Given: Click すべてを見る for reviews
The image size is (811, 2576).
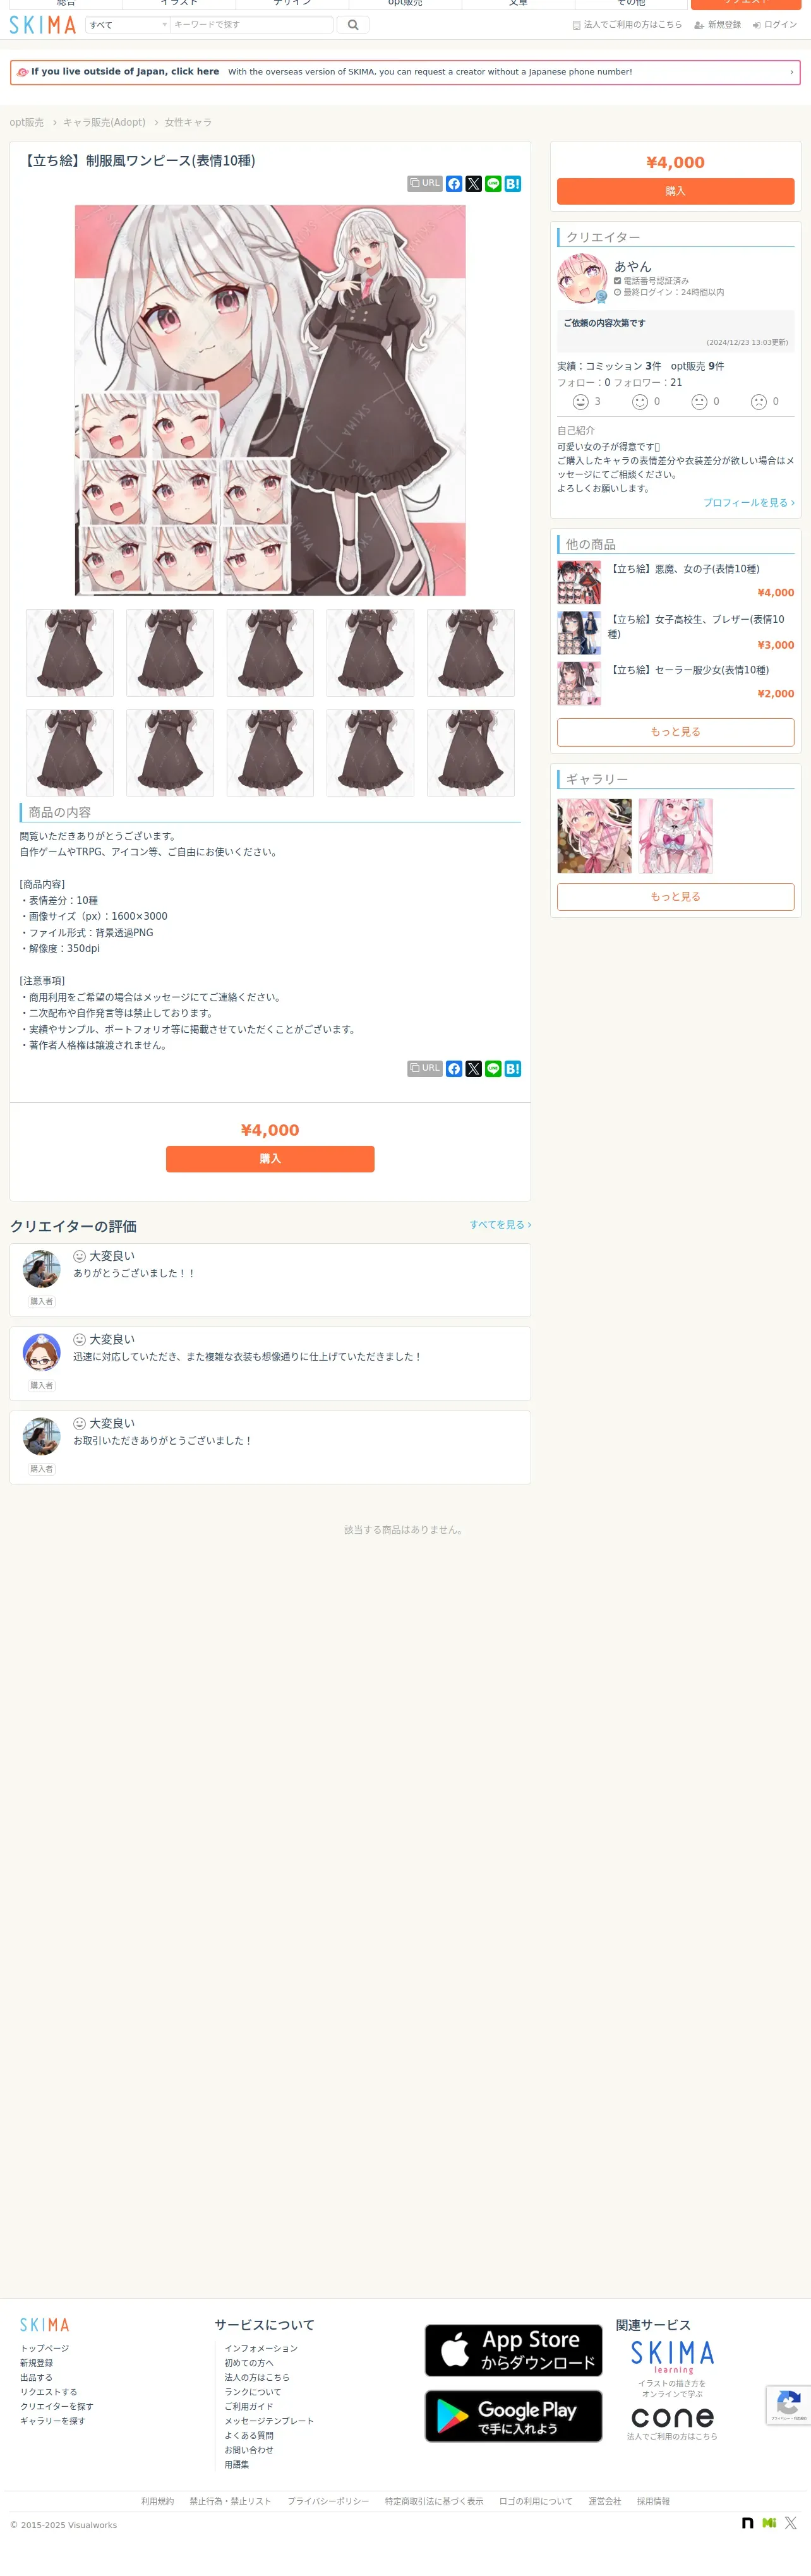Looking at the screenshot, I should (500, 1225).
